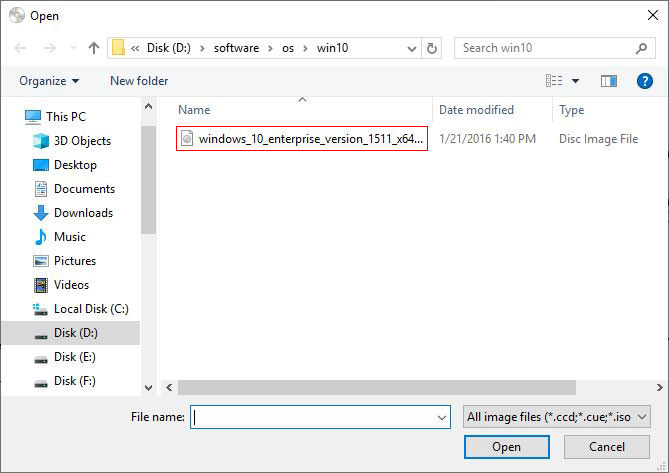Open Local Disk (C:)
The height and width of the screenshot is (473, 669).
(x=91, y=308)
